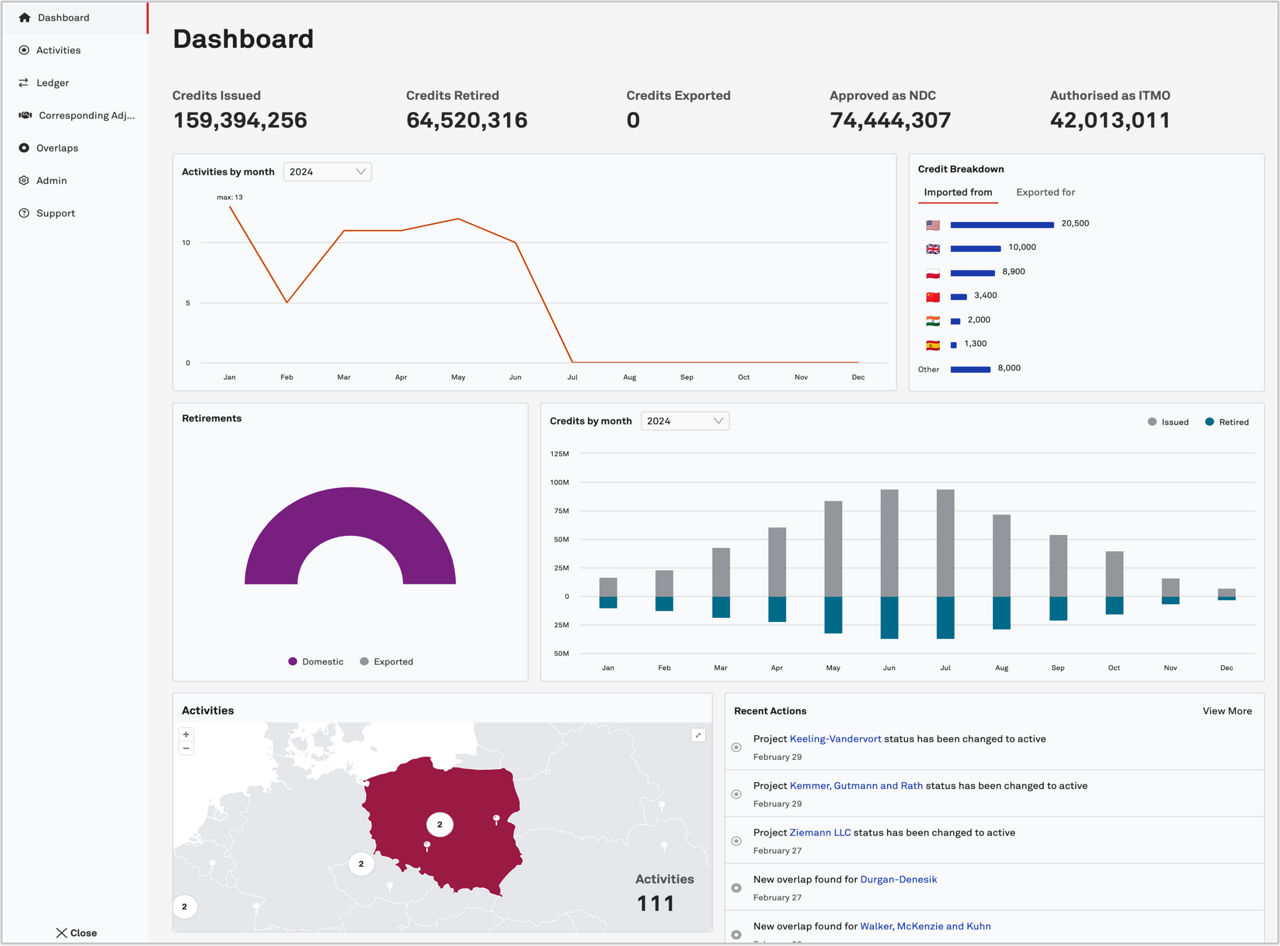This screenshot has width=1280, height=946.
Task: Click the Ledger arrows icon
Action: click(24, 83)
